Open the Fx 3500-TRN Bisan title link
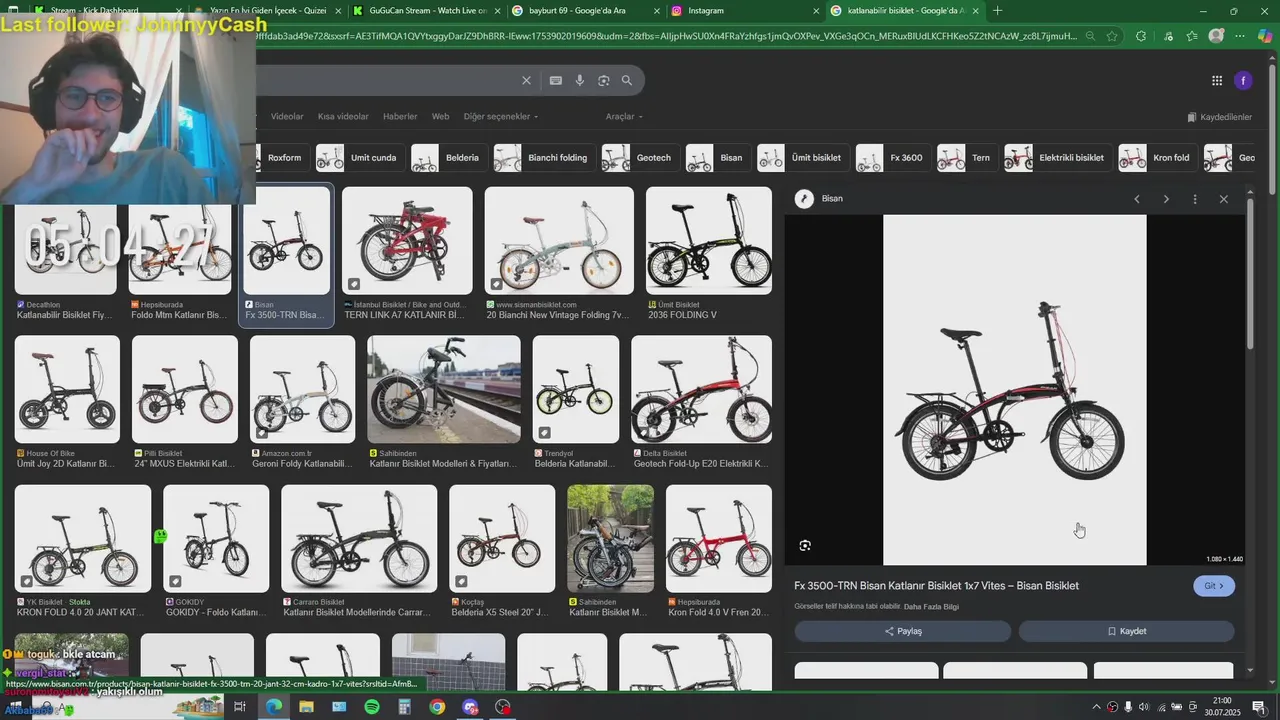This screenshot has height=720, width=1280. click(936, 586)
